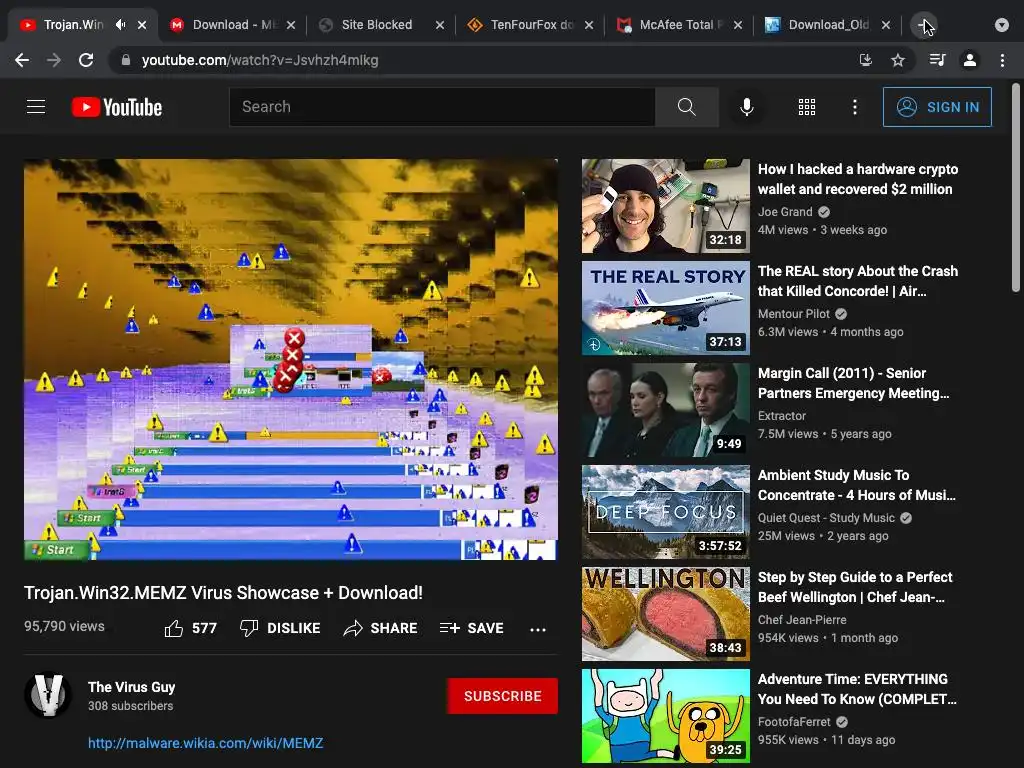Open the media controls icon in toolbar

coord(937,60)
